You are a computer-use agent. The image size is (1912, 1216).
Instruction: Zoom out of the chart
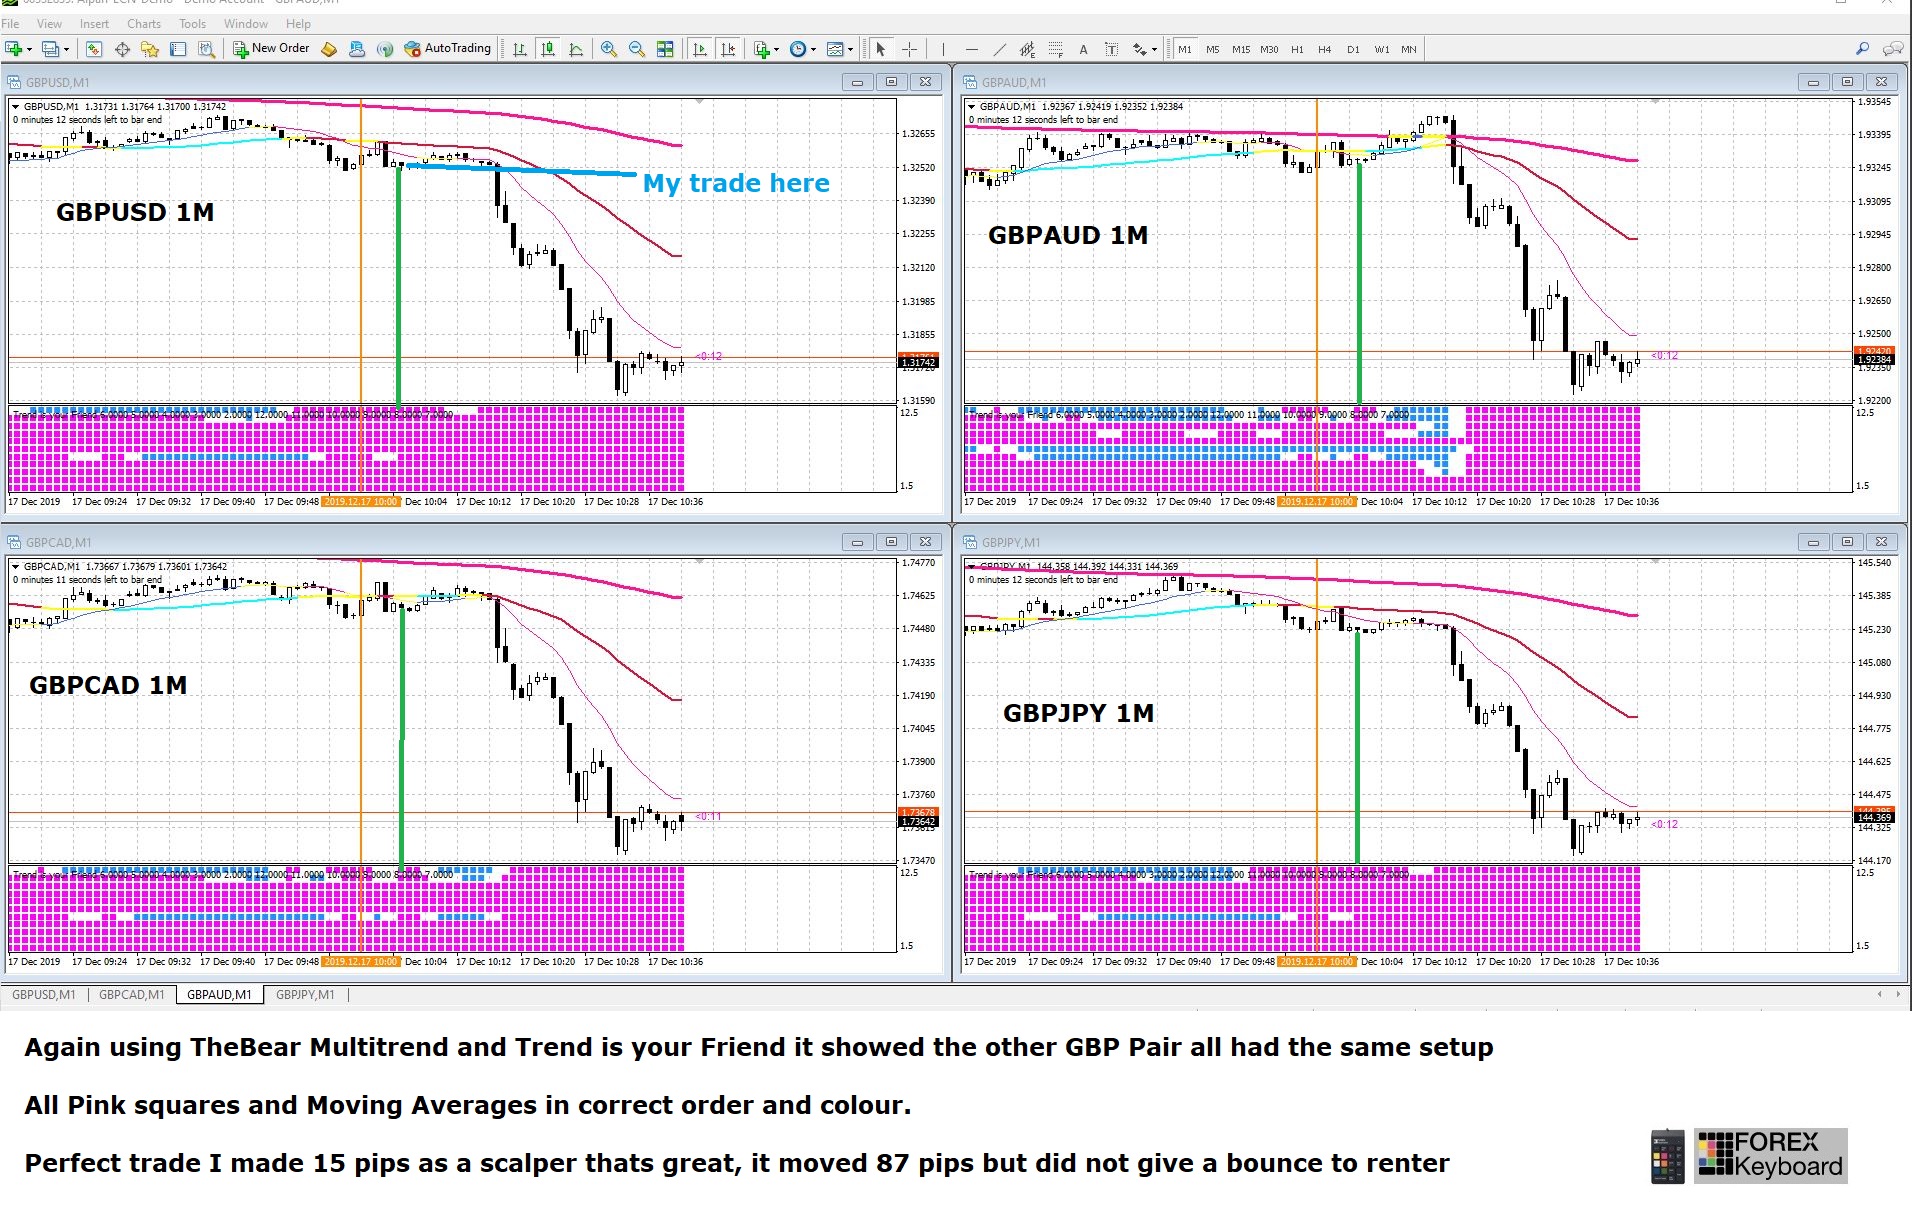tap(636, 49)
